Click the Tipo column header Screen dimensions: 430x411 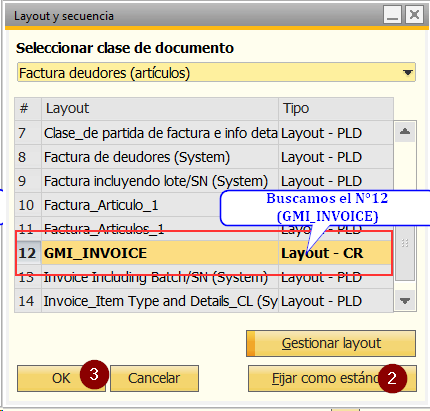(x=336, y=109)
